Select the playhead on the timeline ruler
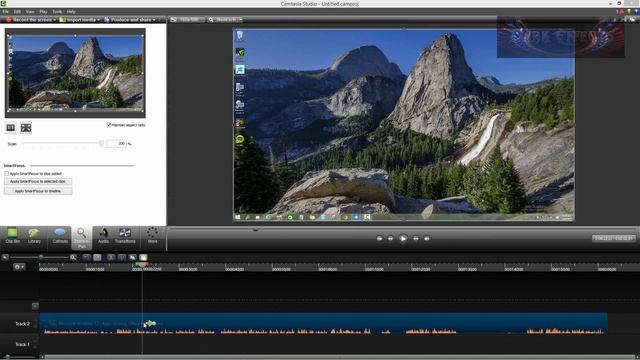Viewport: 640px width, 360px height. point(142,265)
